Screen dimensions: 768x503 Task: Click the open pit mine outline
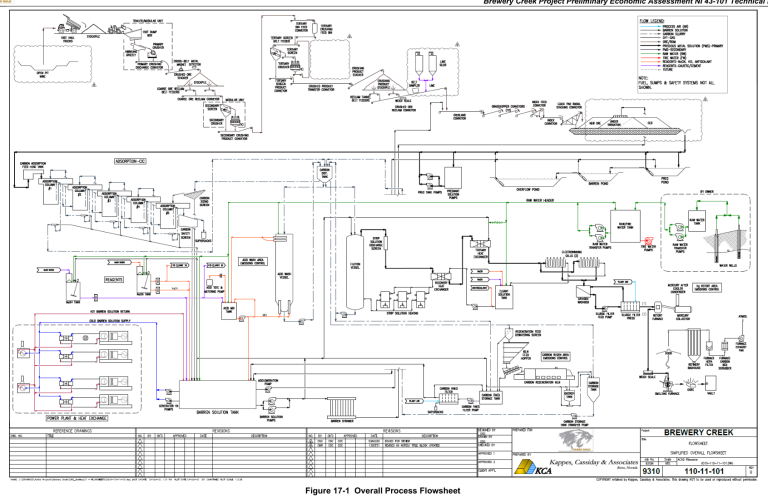49,65
